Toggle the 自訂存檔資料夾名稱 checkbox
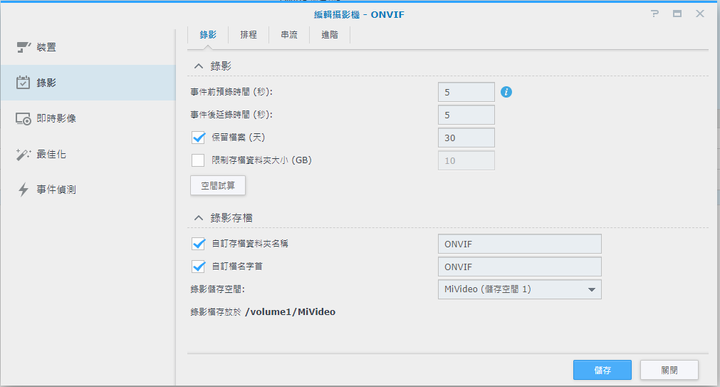This screenshot has width=720, height=387. click(198, 243)
